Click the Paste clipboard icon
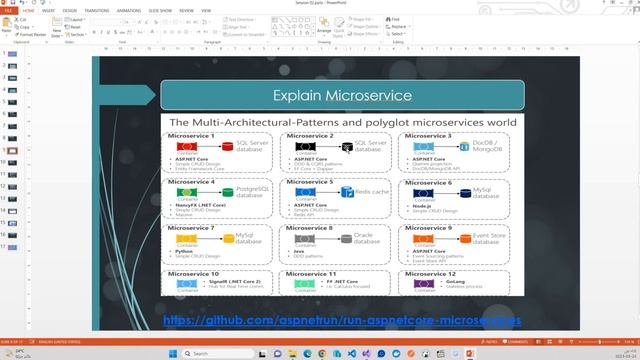This screenshot has height=360, width=640. pos(7,23)
